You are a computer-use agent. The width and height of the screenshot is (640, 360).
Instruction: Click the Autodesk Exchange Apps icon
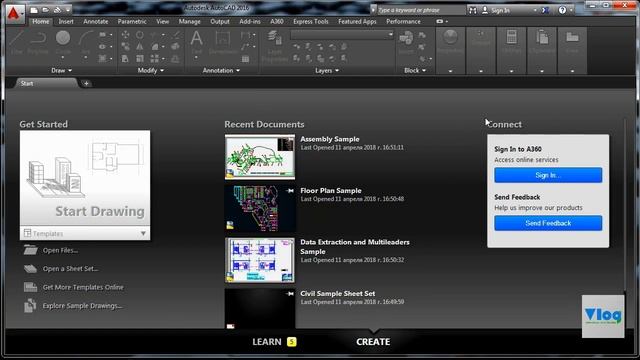[546, 10]
